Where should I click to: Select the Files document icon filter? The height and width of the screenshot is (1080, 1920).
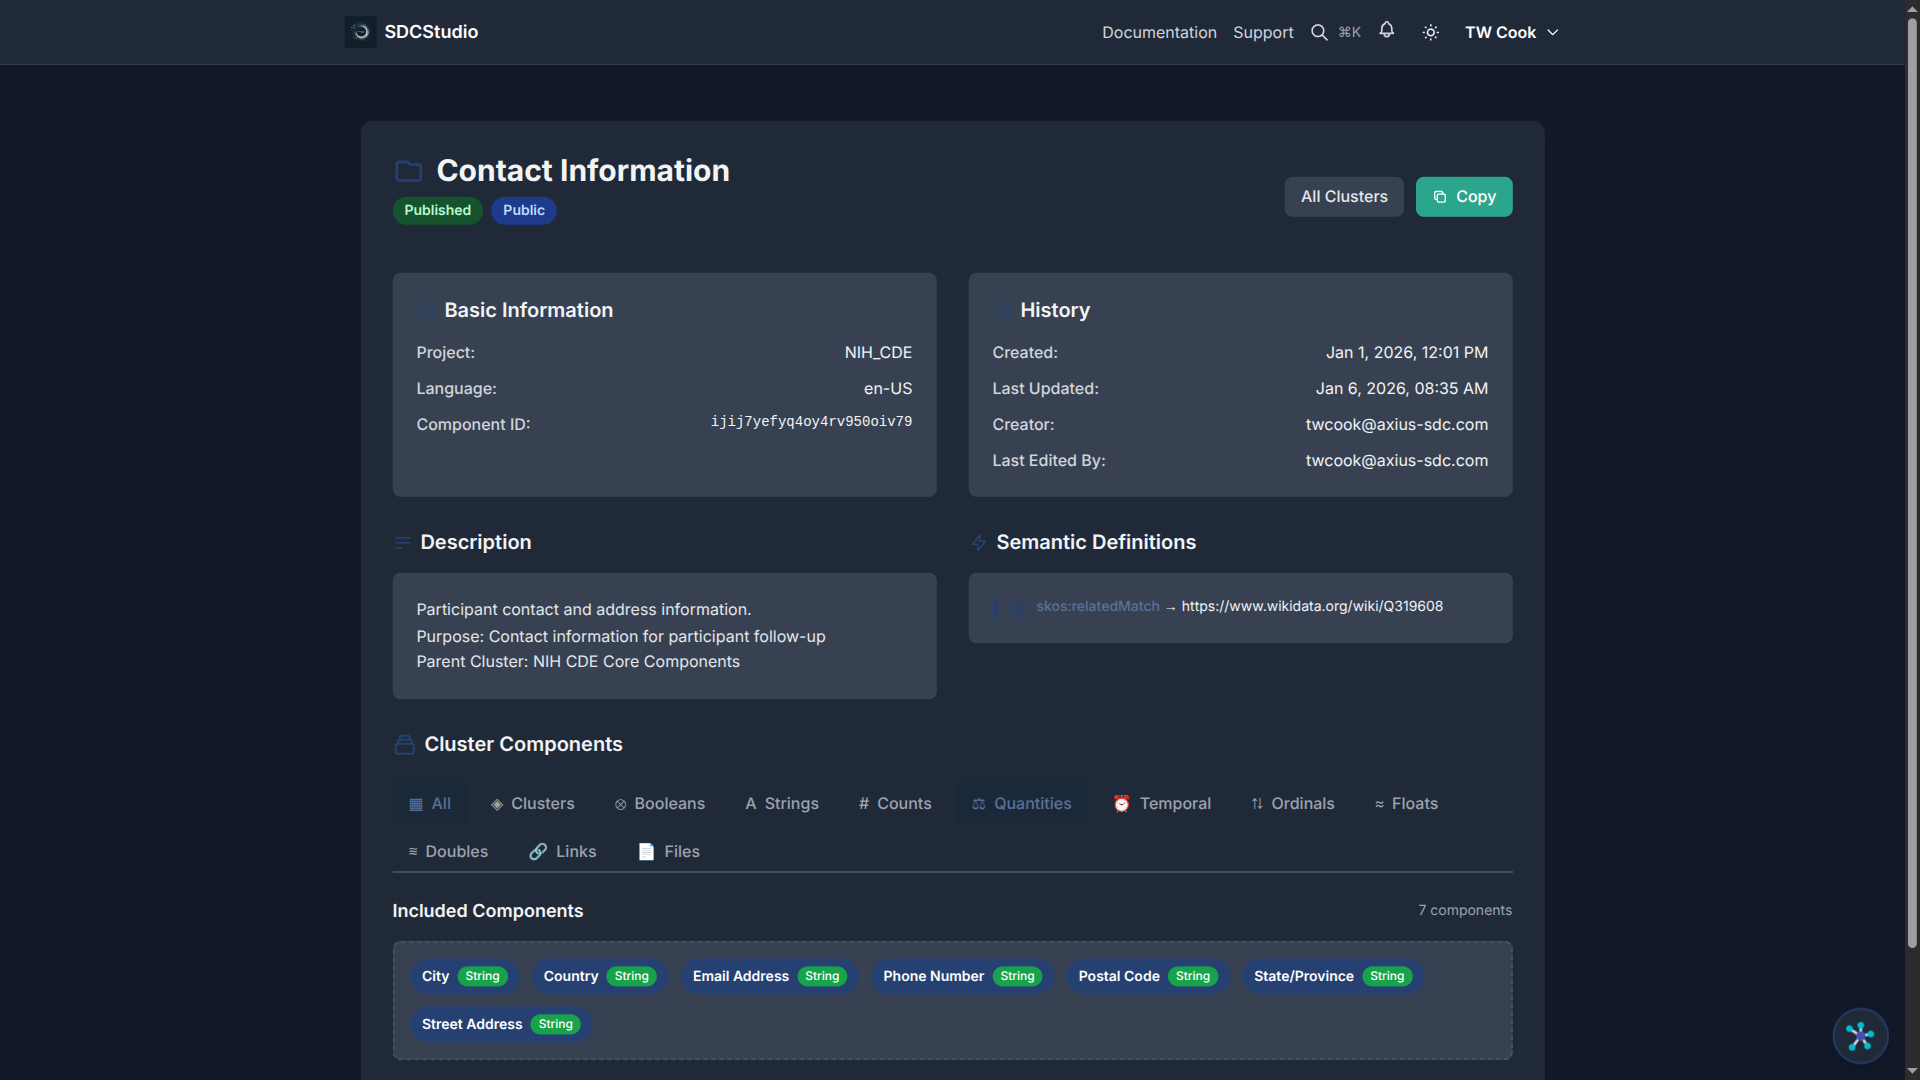(645, 851)
